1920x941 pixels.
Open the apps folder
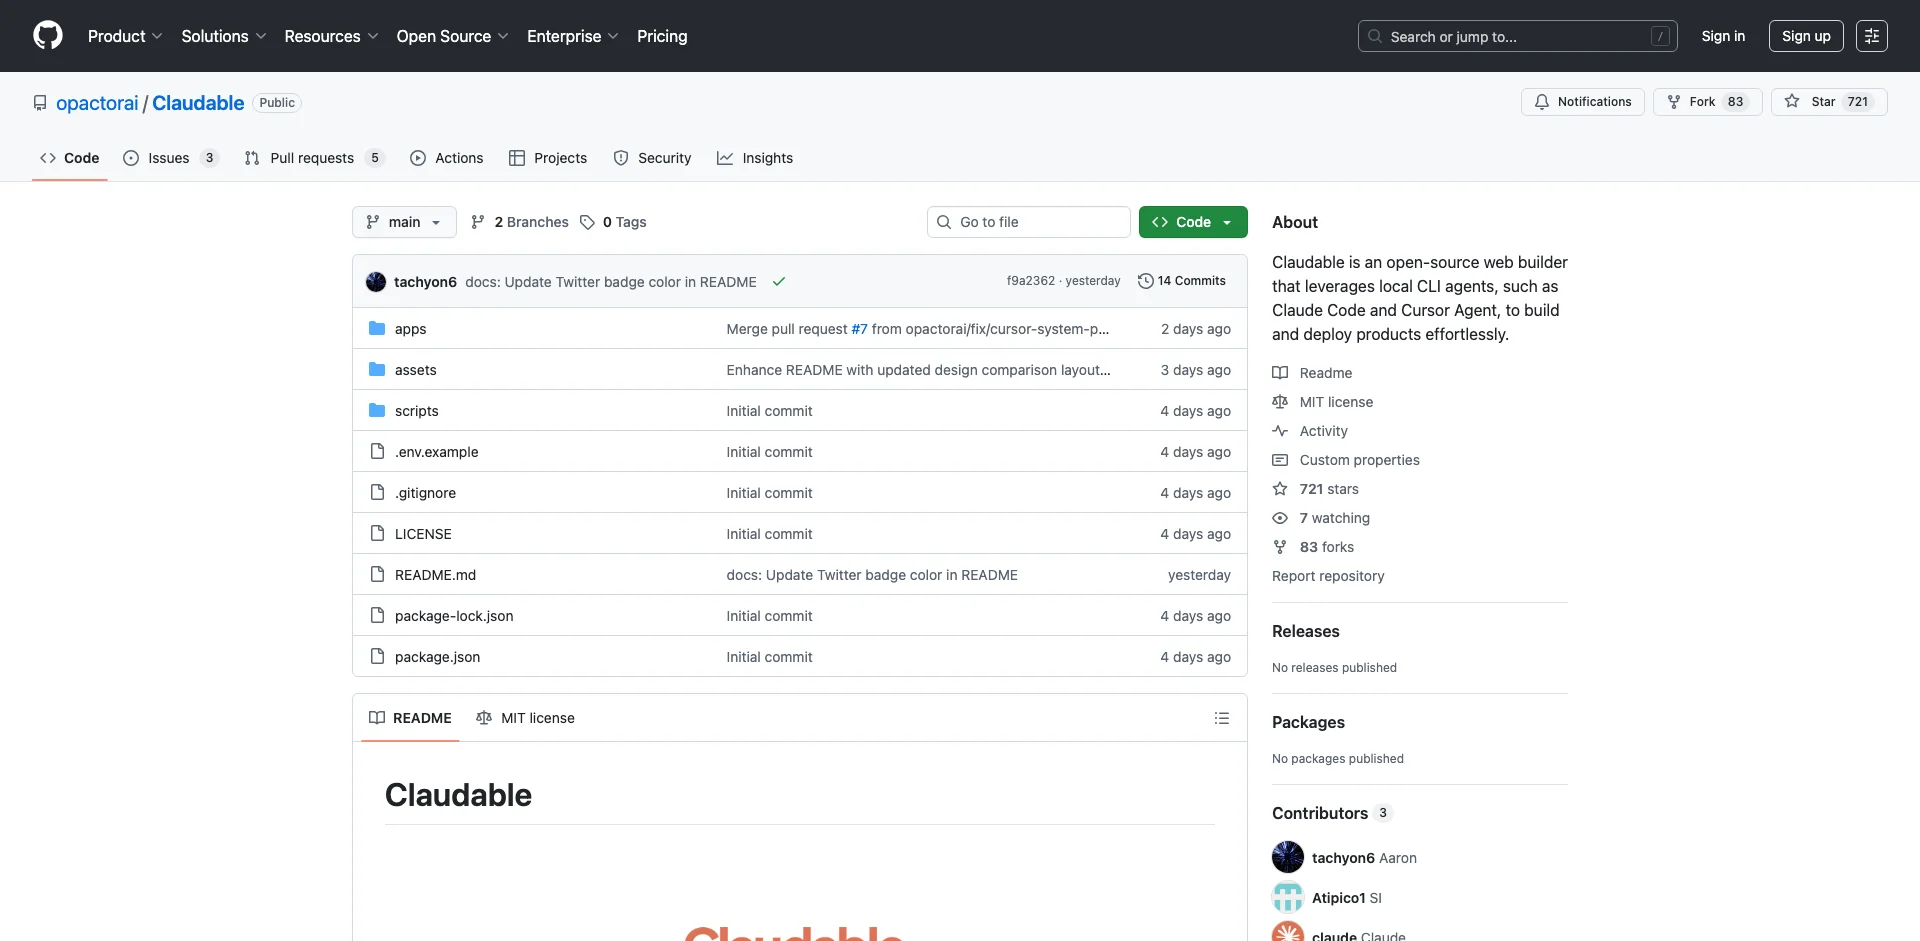click(410, 329)
